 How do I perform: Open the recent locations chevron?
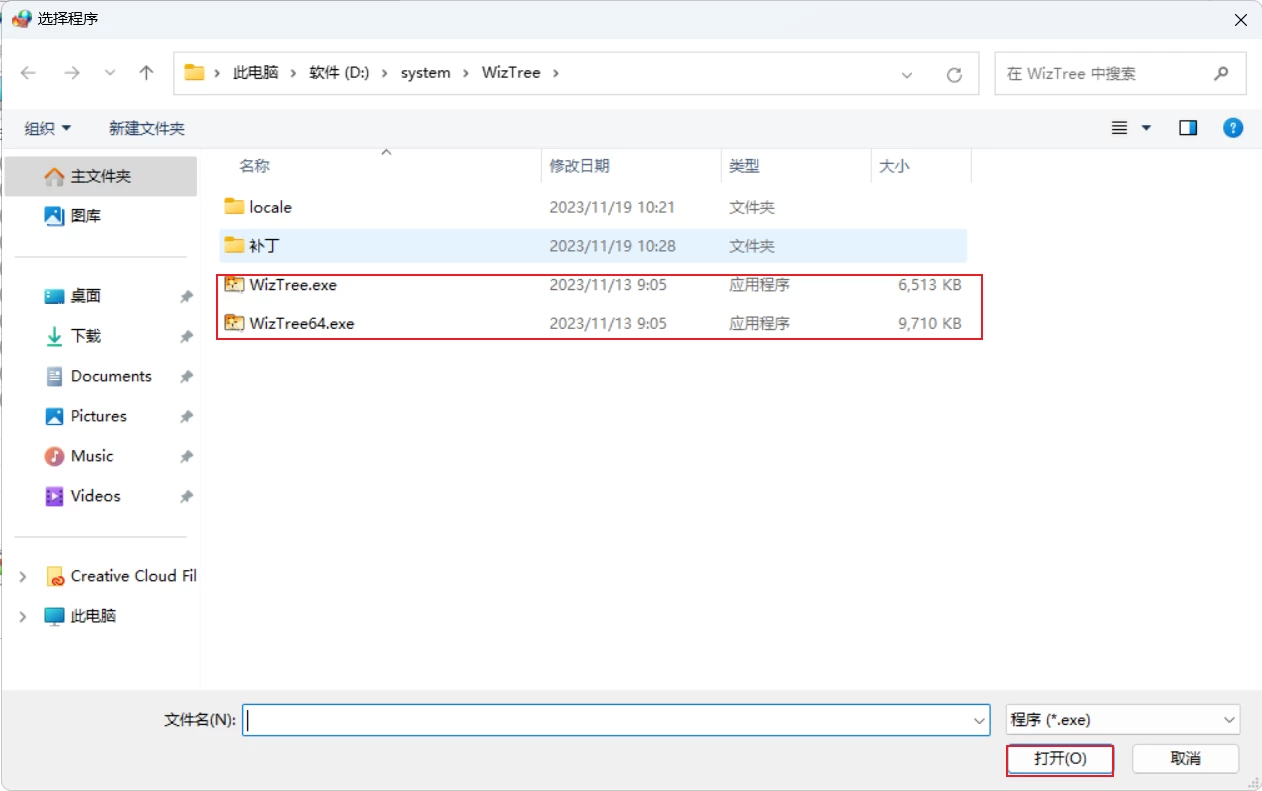coord(110,73)
